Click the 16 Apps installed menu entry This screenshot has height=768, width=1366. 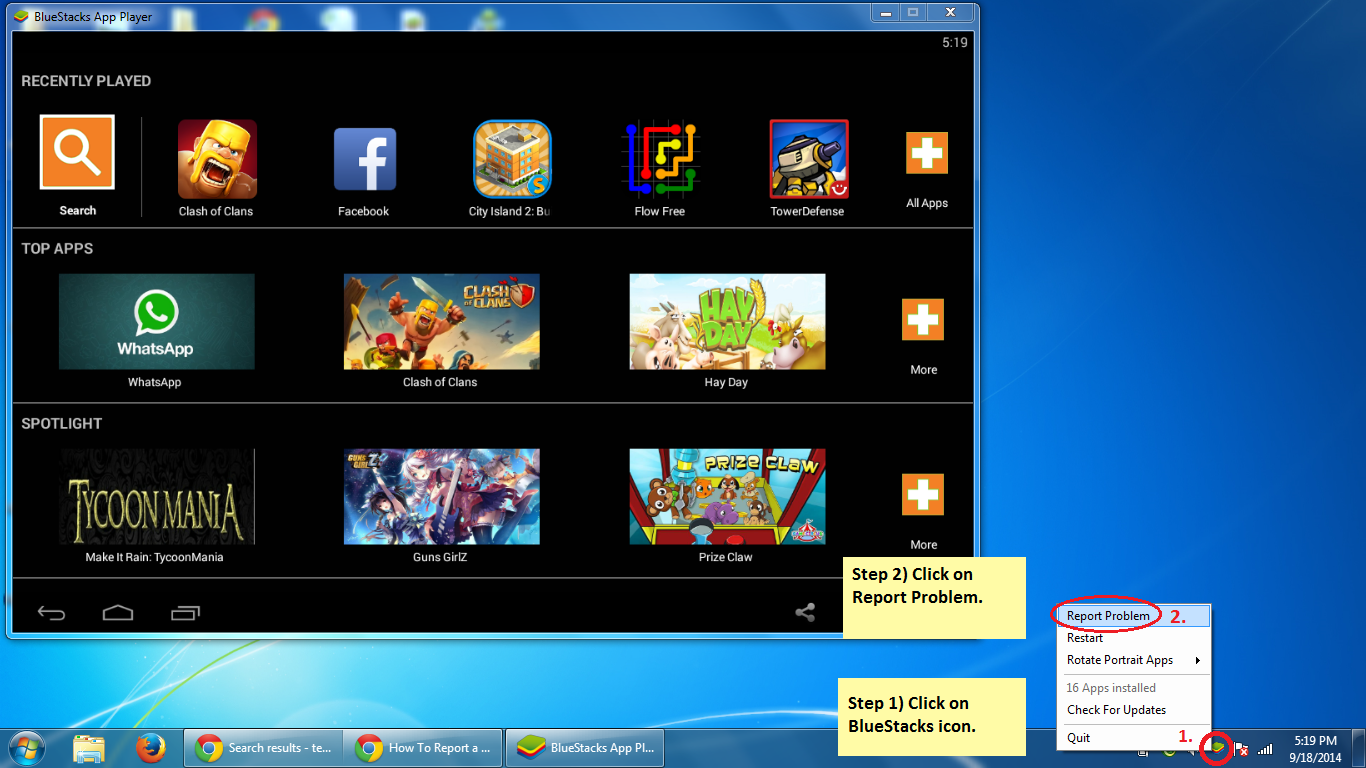click(x=1133, y=688)
